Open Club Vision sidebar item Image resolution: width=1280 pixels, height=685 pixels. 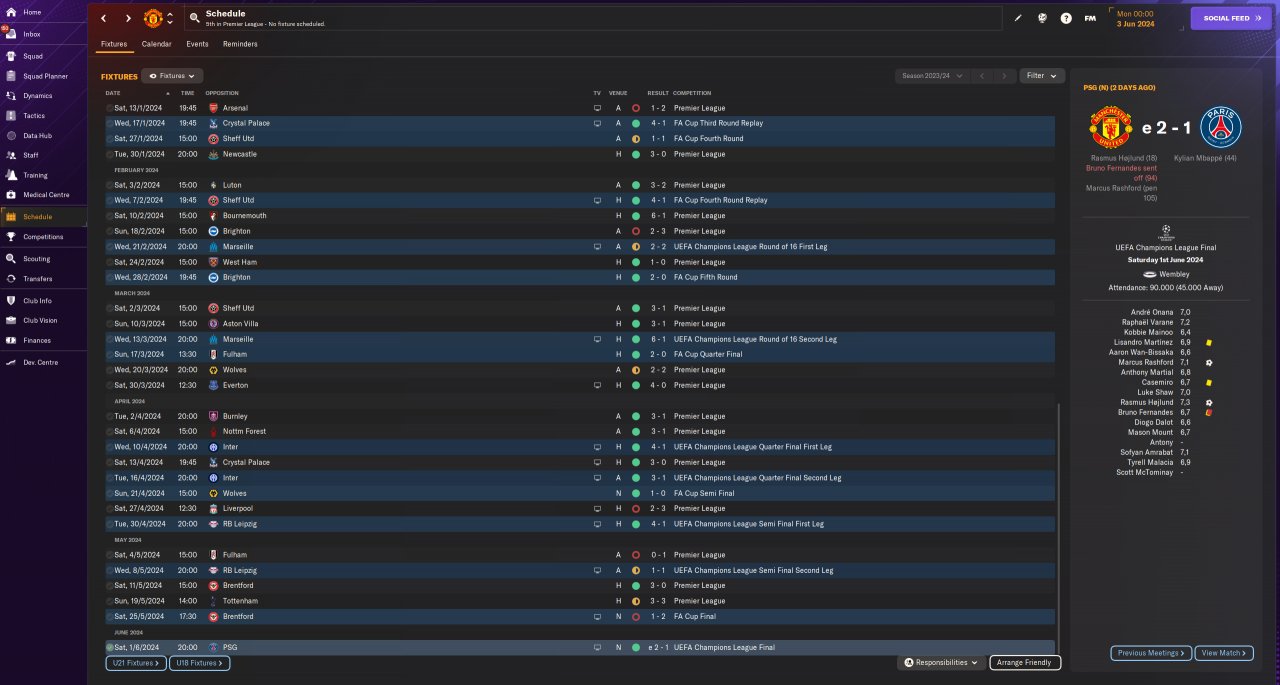(40, 320)
